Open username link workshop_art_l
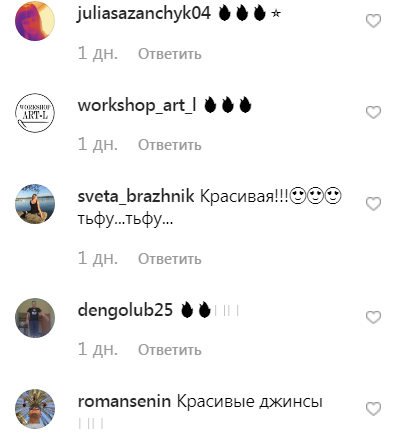The width and height of the screenshot is (401, 438). pos(137,105)
